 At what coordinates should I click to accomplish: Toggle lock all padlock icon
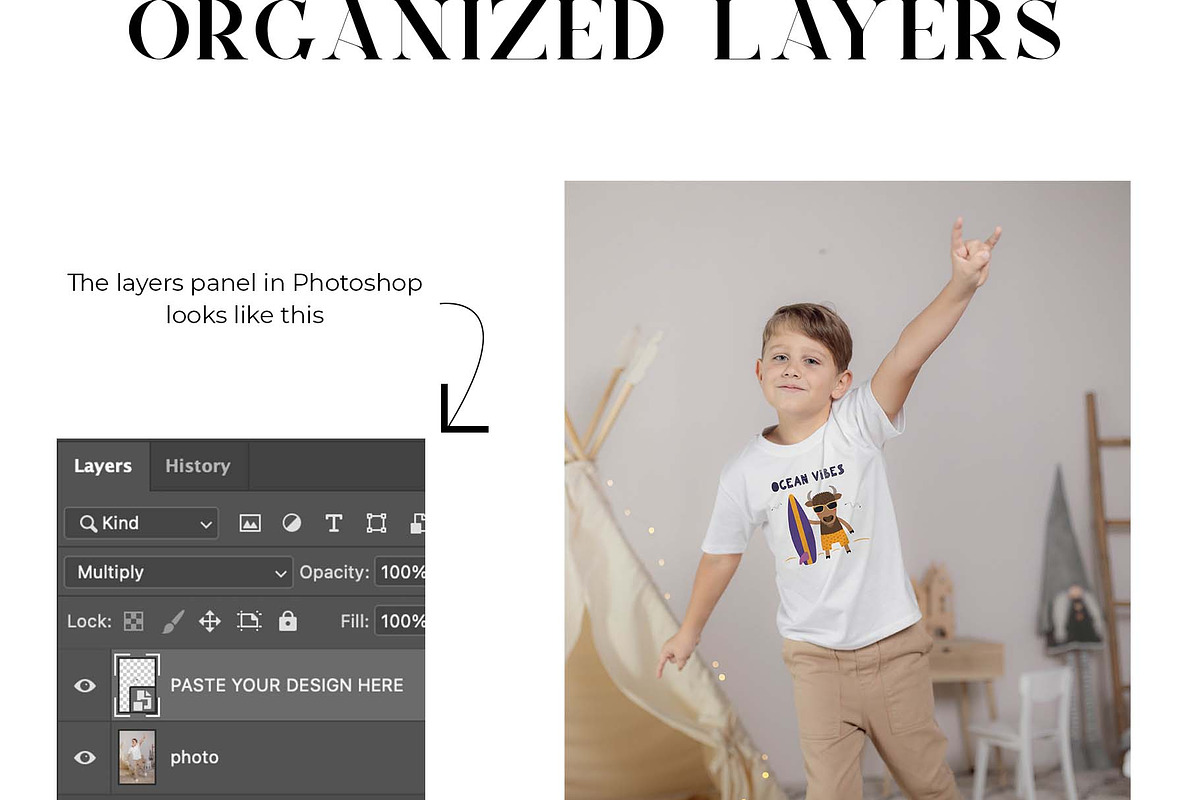288,621
